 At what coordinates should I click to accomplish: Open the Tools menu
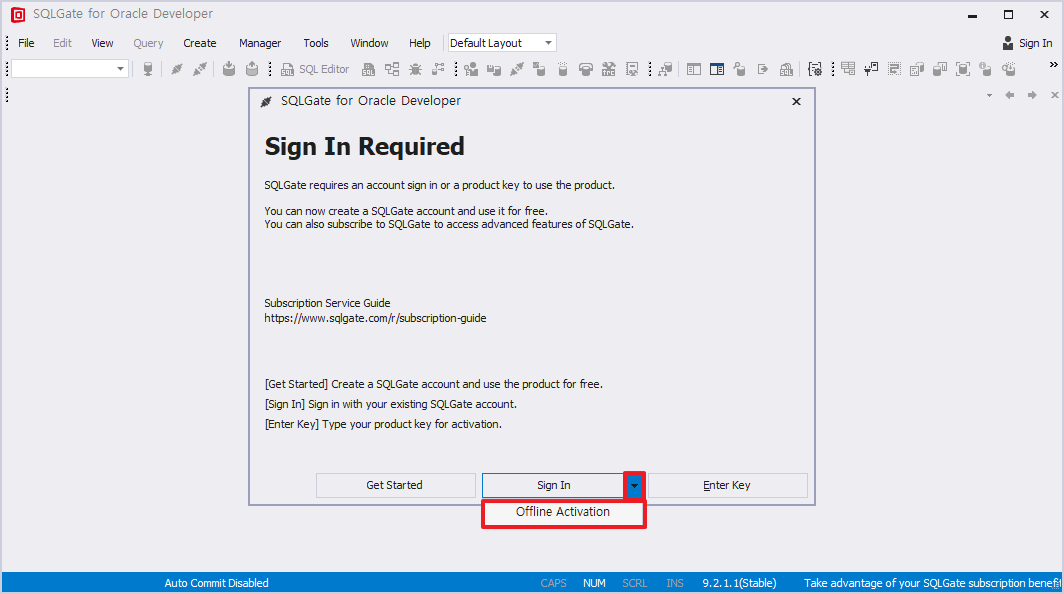[x=316, y=43]
